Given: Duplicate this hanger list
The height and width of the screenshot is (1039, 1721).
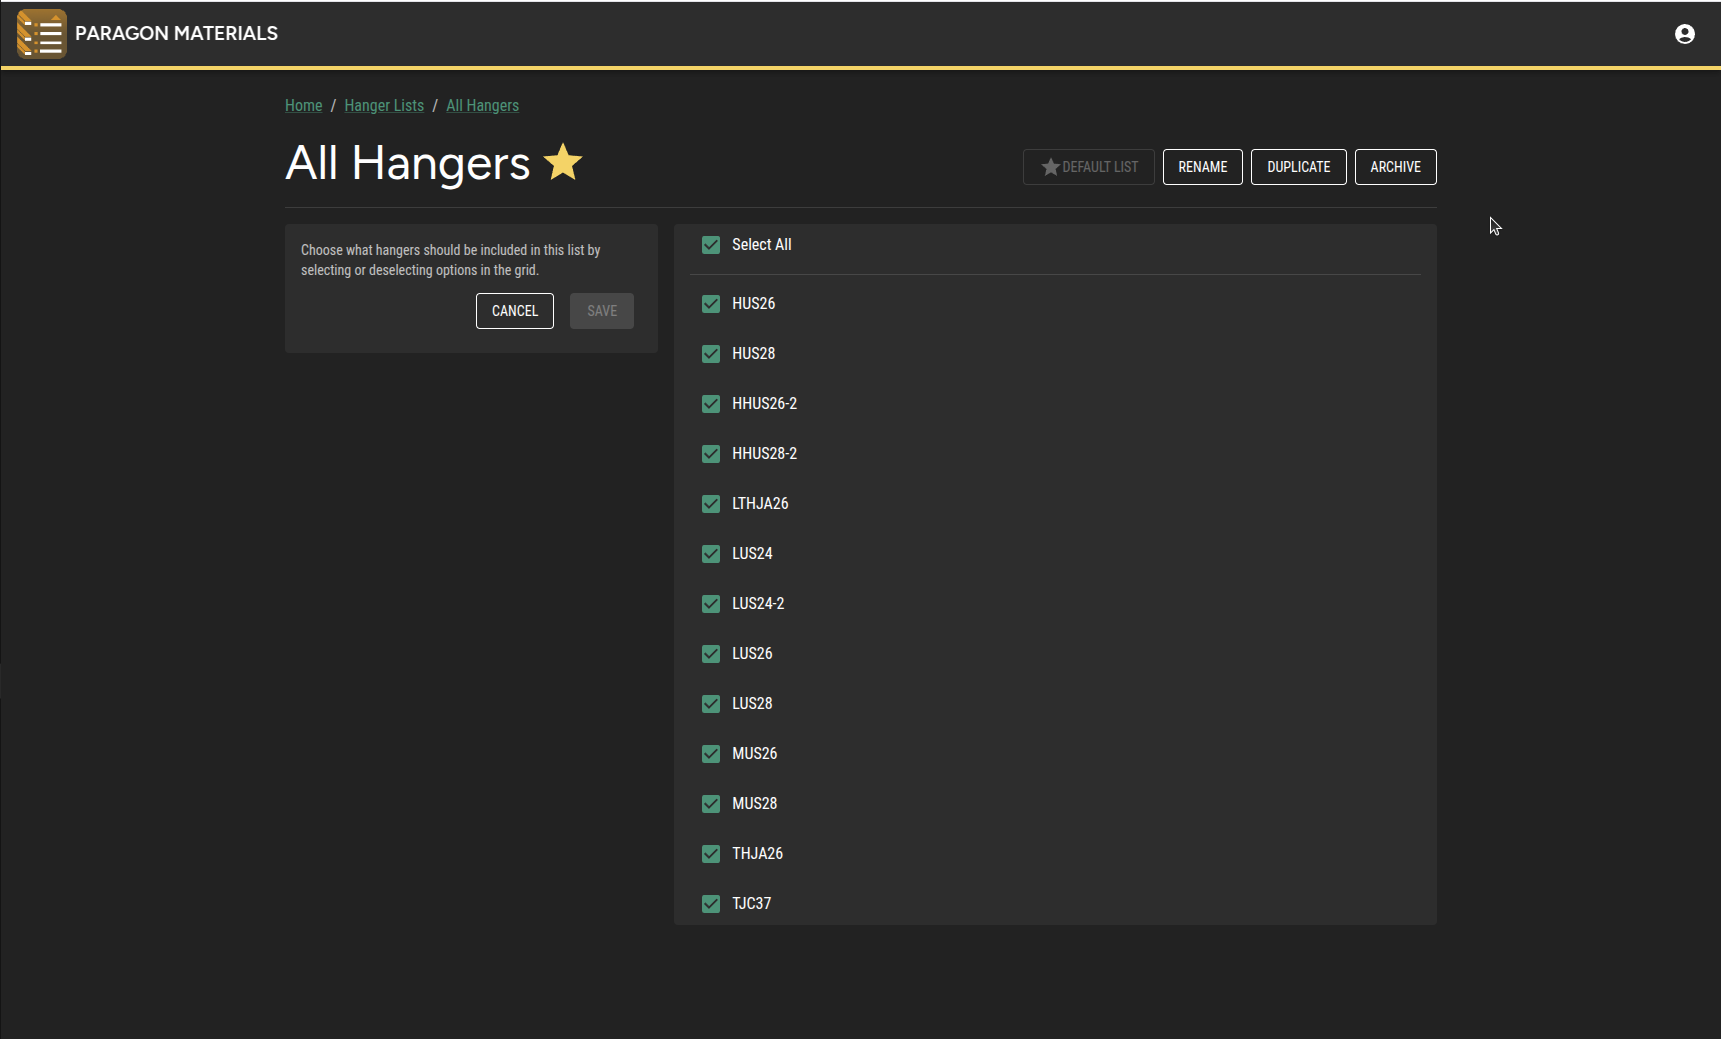Looking at the screenshot, I should [1298, 167].
